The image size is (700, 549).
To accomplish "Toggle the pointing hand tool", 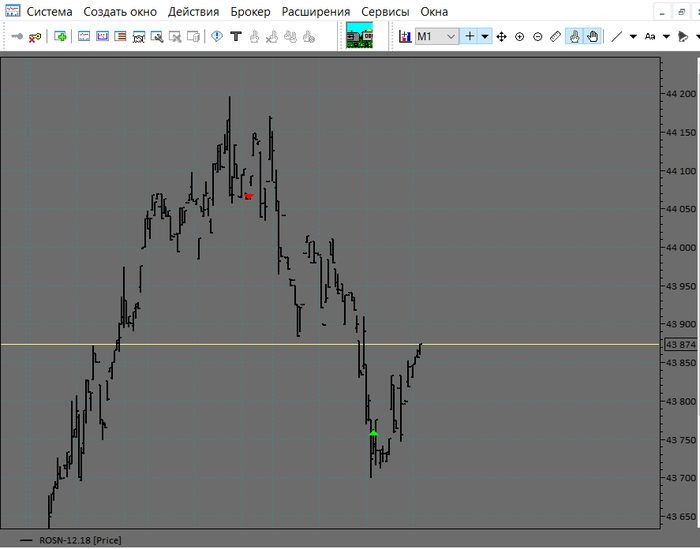I will (575, 36).
